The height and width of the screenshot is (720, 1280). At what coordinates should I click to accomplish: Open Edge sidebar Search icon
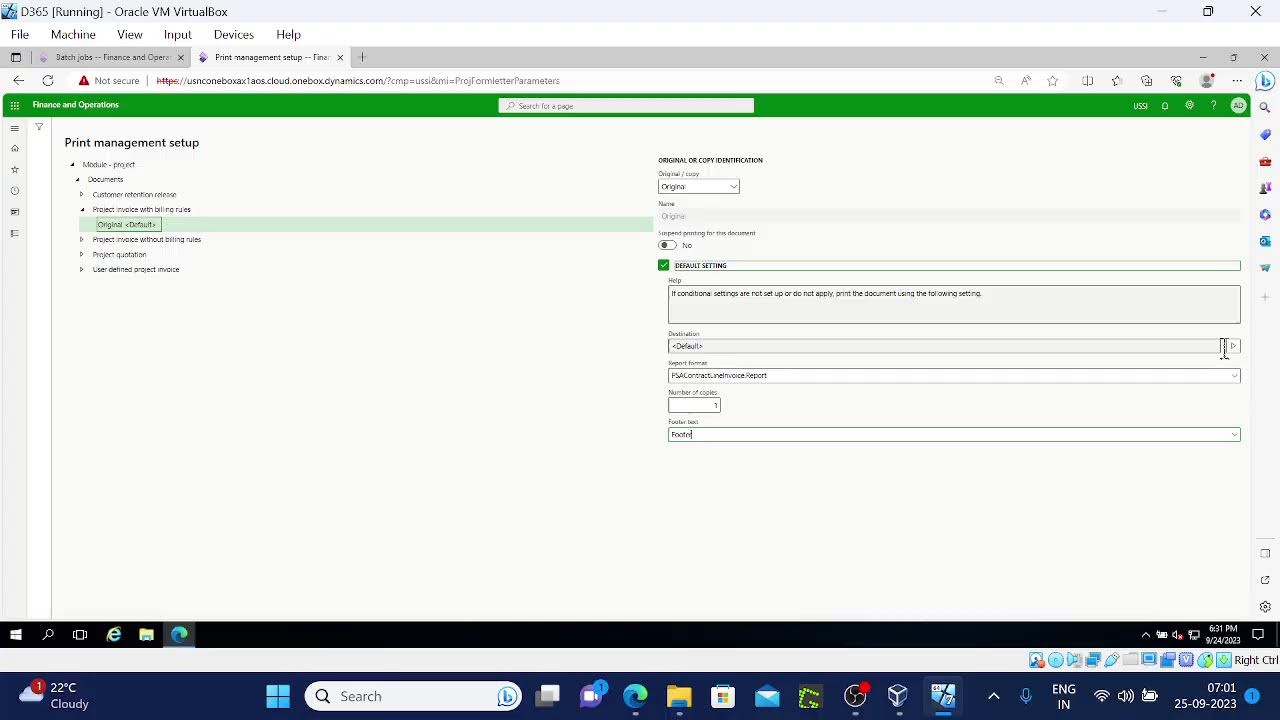click(1265, 107)
